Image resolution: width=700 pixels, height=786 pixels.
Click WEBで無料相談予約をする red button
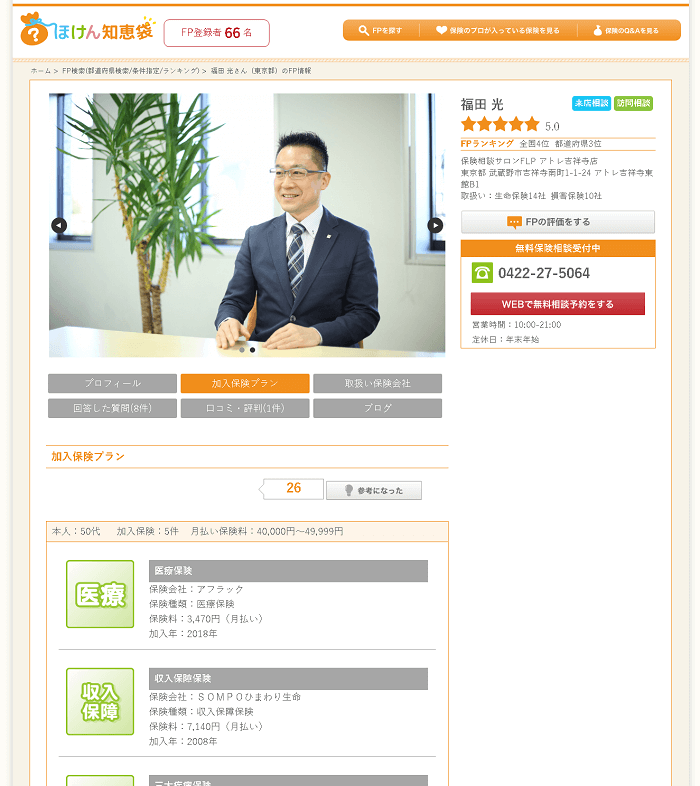pyautogui.click(x=558, y=304)
